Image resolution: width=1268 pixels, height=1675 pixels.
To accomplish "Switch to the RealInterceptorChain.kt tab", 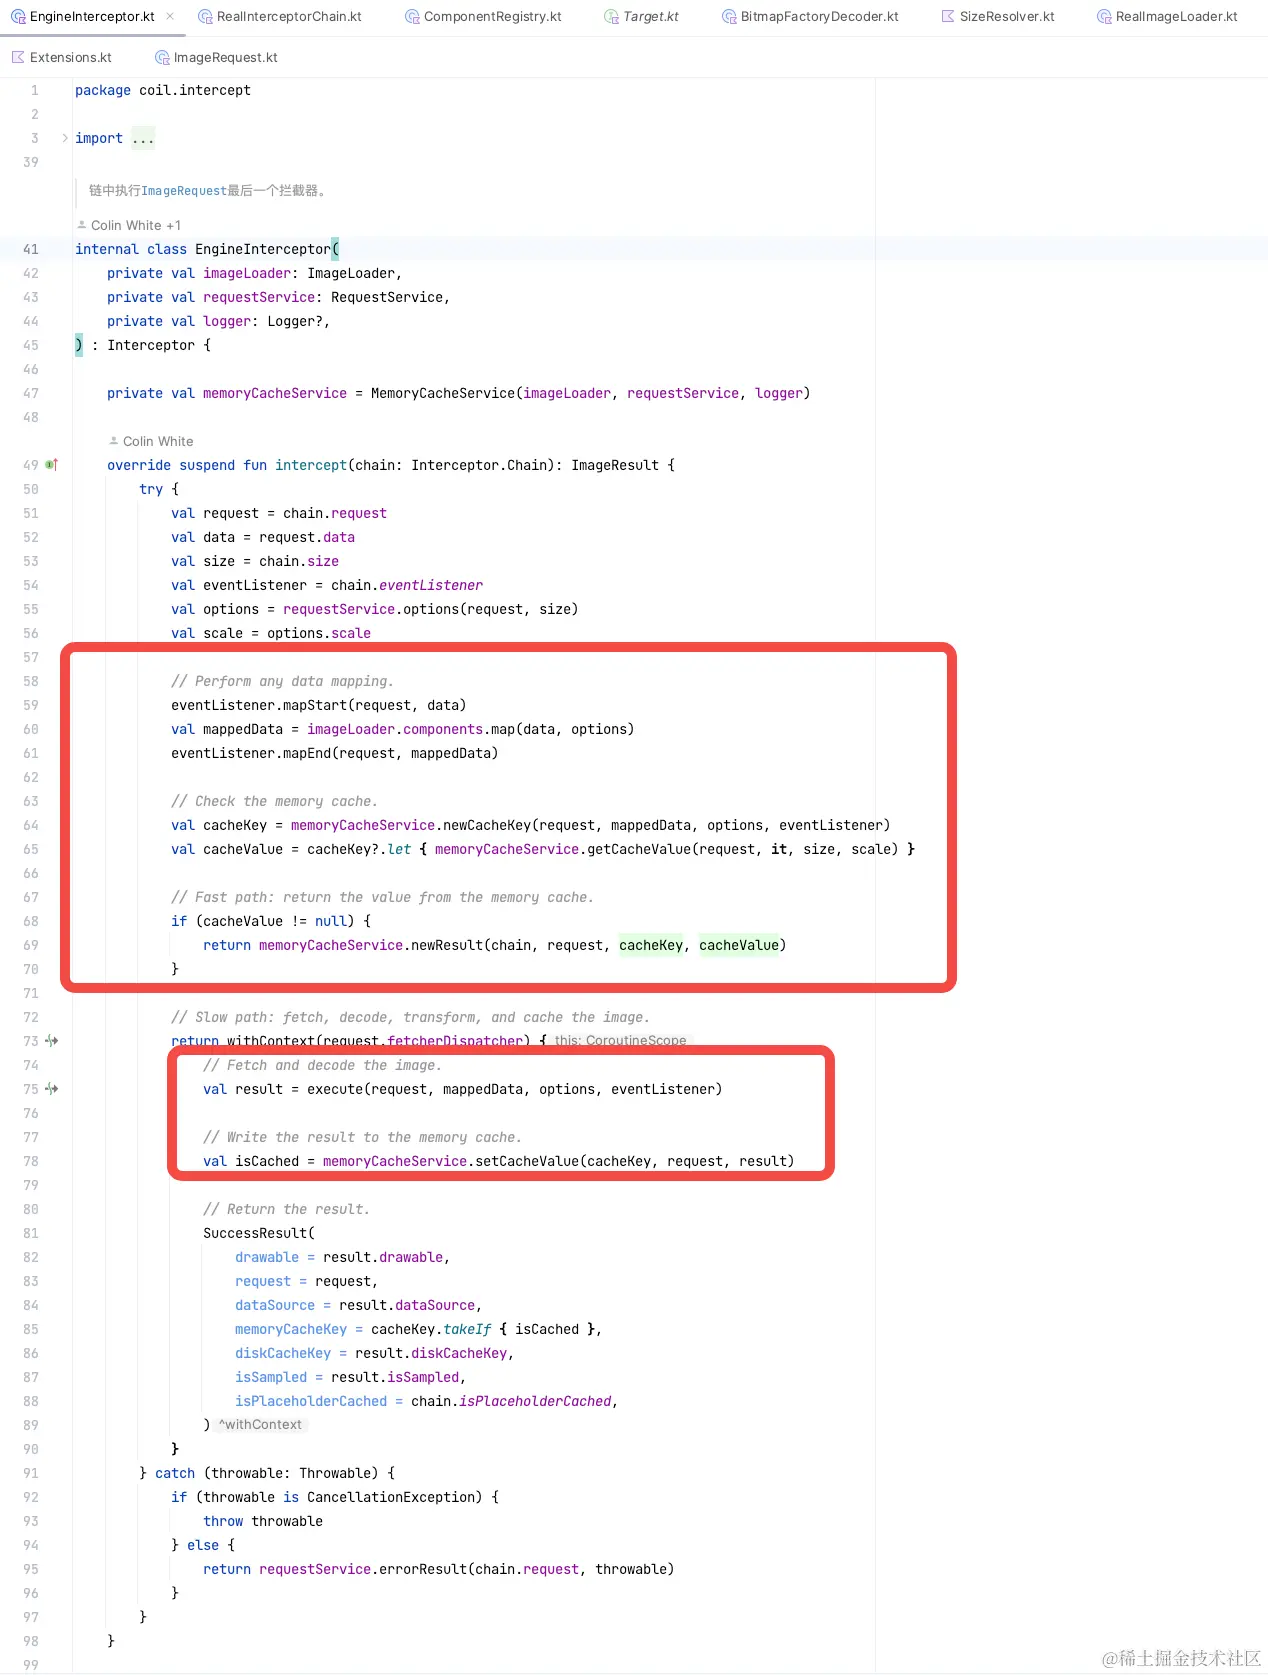I will coord(280,17).
